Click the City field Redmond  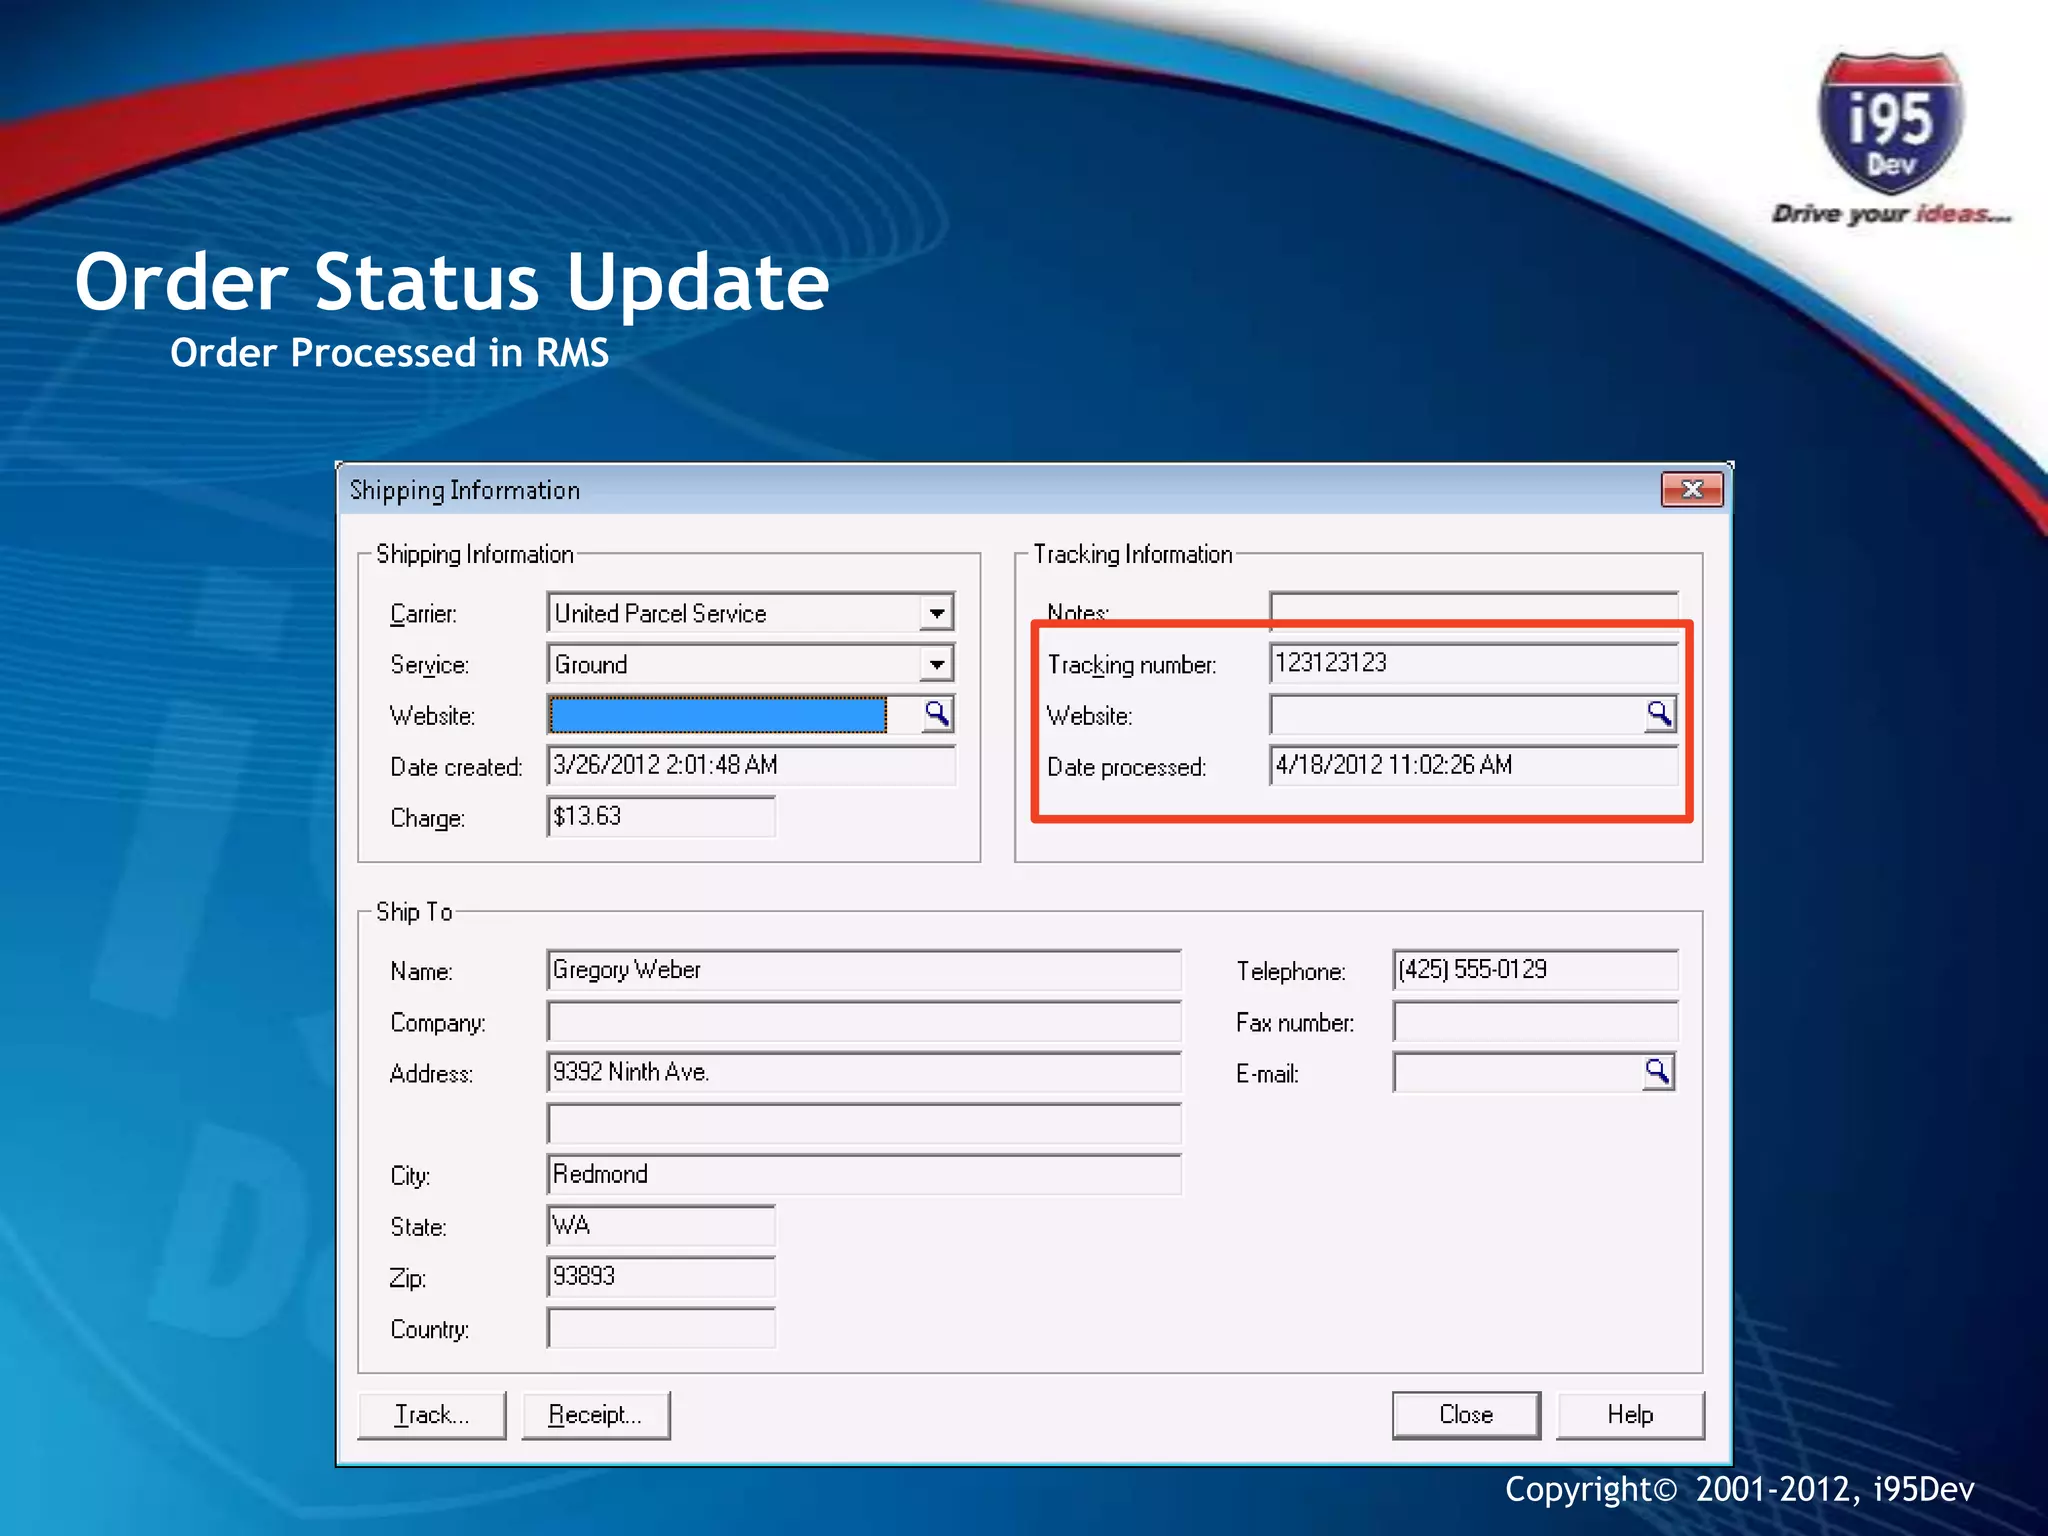(864, 1174)
